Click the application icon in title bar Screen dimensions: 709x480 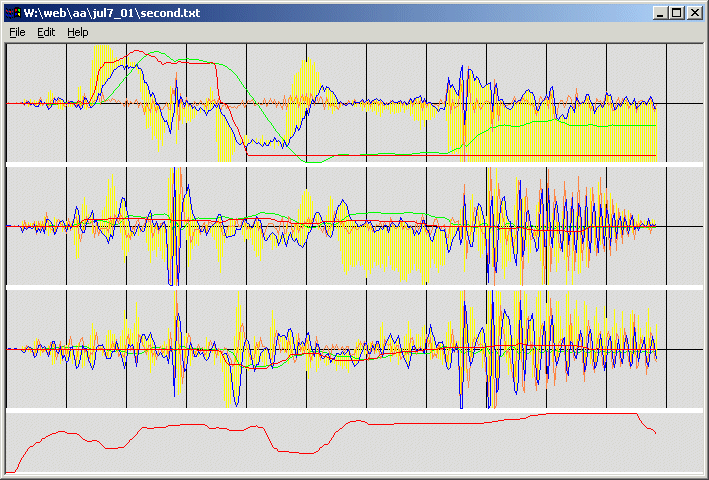13,13
